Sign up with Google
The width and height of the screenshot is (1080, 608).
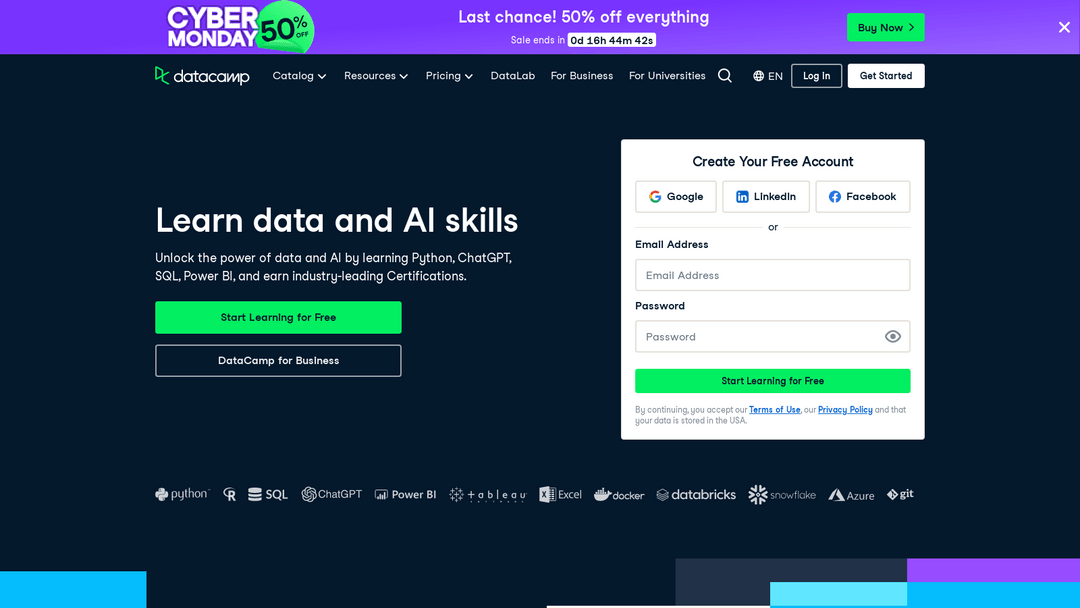pos(676,197)
